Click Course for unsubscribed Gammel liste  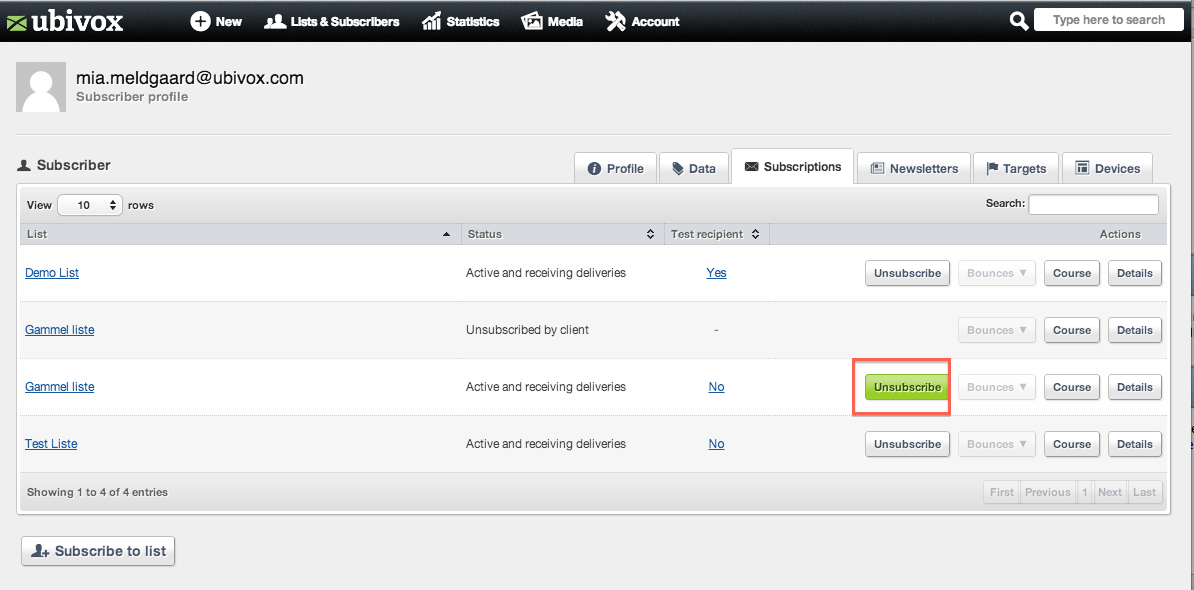point(1072,330)
